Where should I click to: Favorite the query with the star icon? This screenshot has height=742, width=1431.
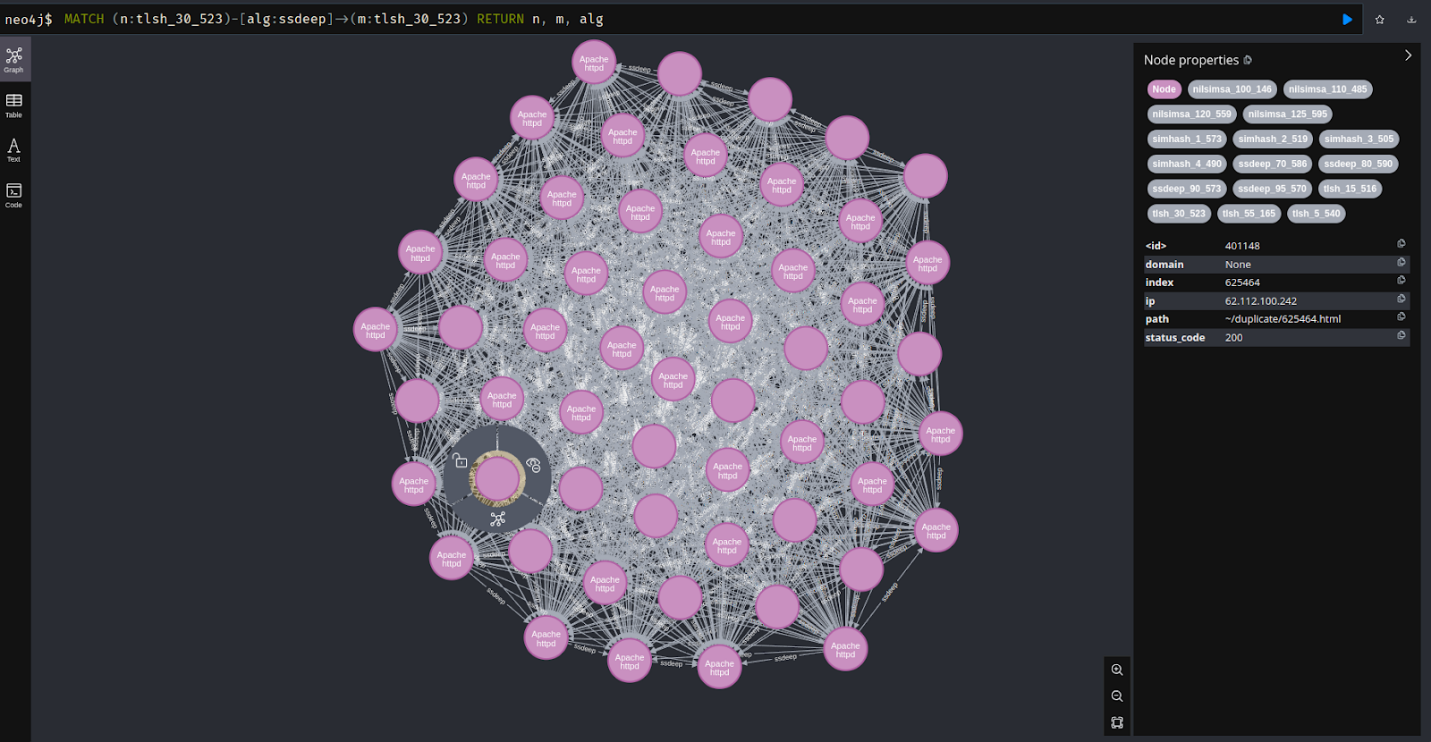click(x=1380, y=19)
